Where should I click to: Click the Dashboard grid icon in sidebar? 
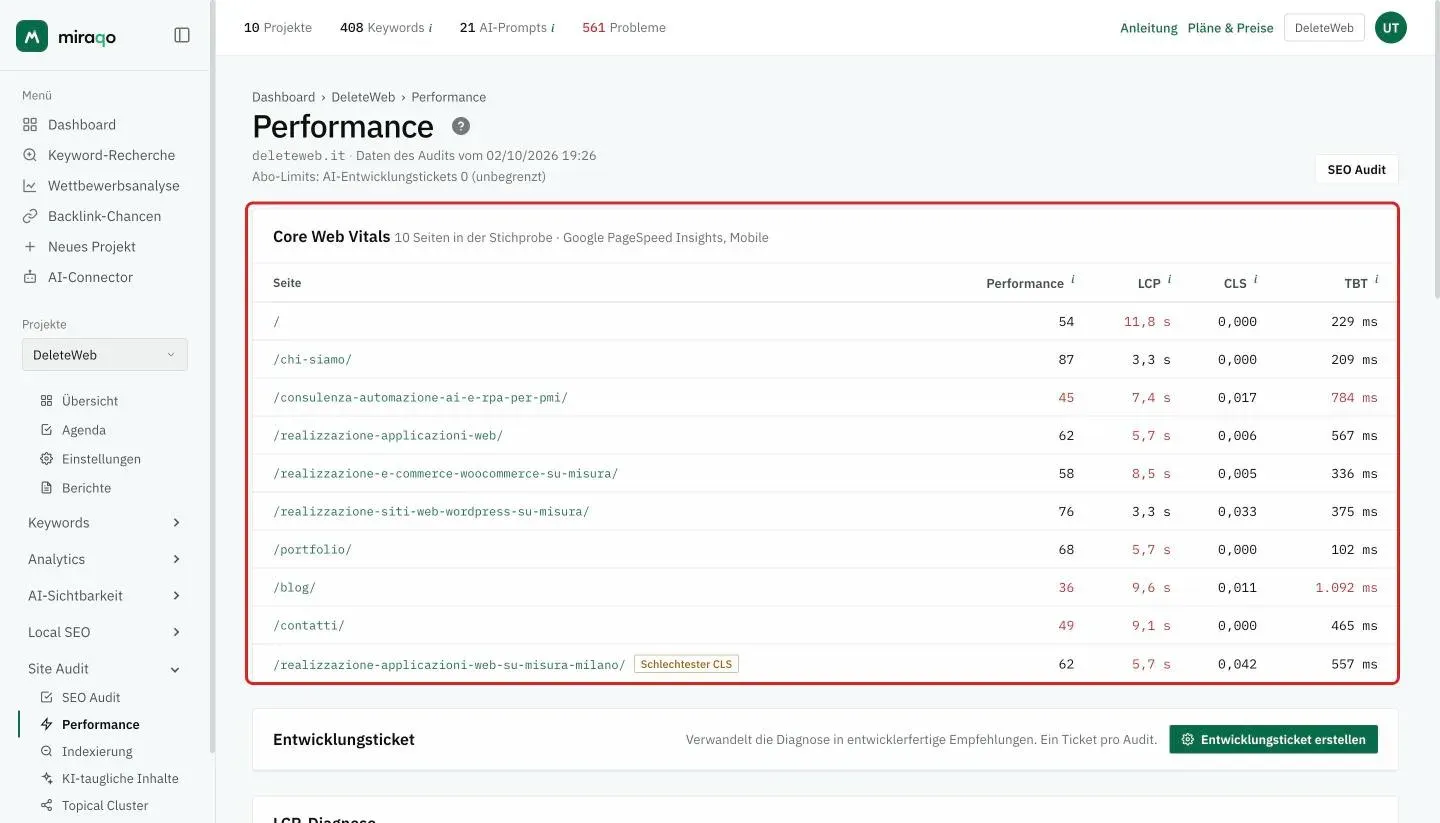[29, 125]
